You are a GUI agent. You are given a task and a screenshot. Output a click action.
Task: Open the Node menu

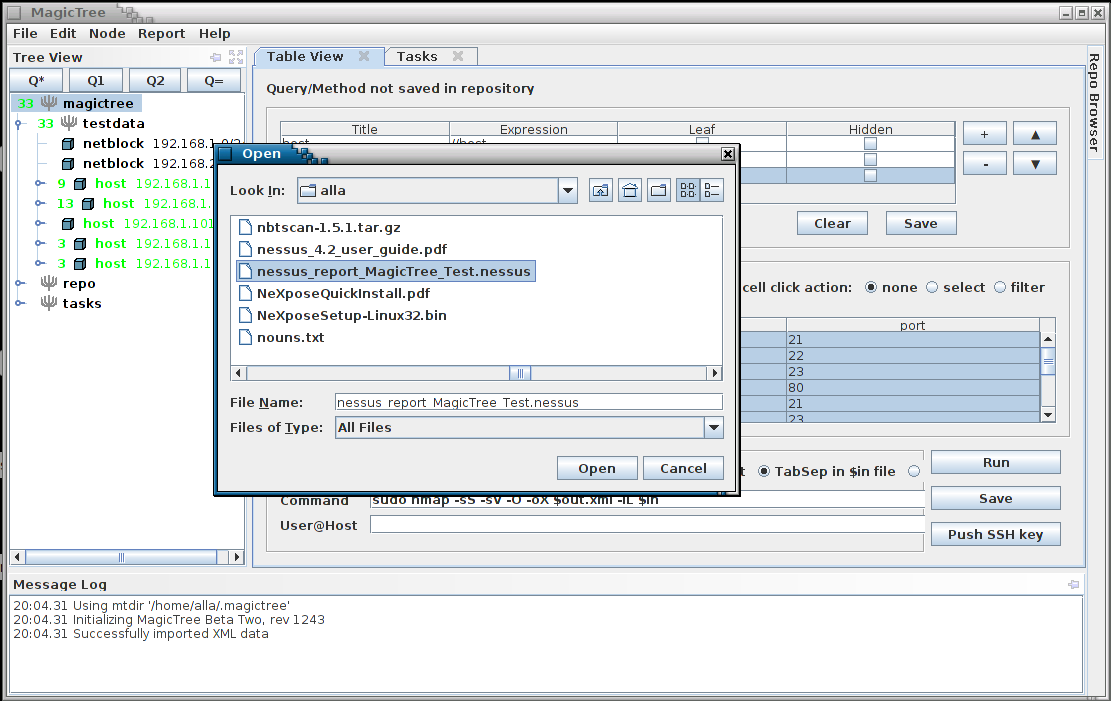(x=107, y=33)
